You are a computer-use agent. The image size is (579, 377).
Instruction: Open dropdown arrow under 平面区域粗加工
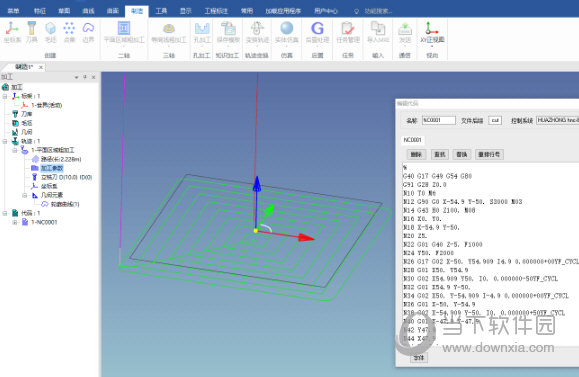(x=124, y=47)
